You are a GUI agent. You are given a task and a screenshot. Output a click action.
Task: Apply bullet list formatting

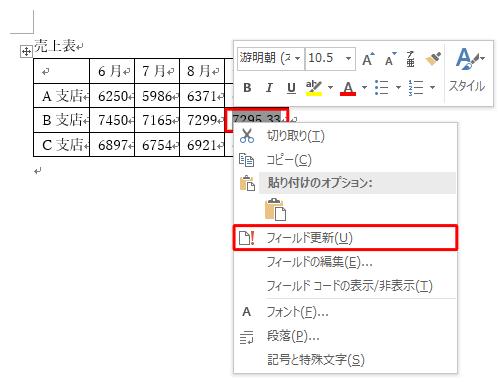tap(382, 88)
